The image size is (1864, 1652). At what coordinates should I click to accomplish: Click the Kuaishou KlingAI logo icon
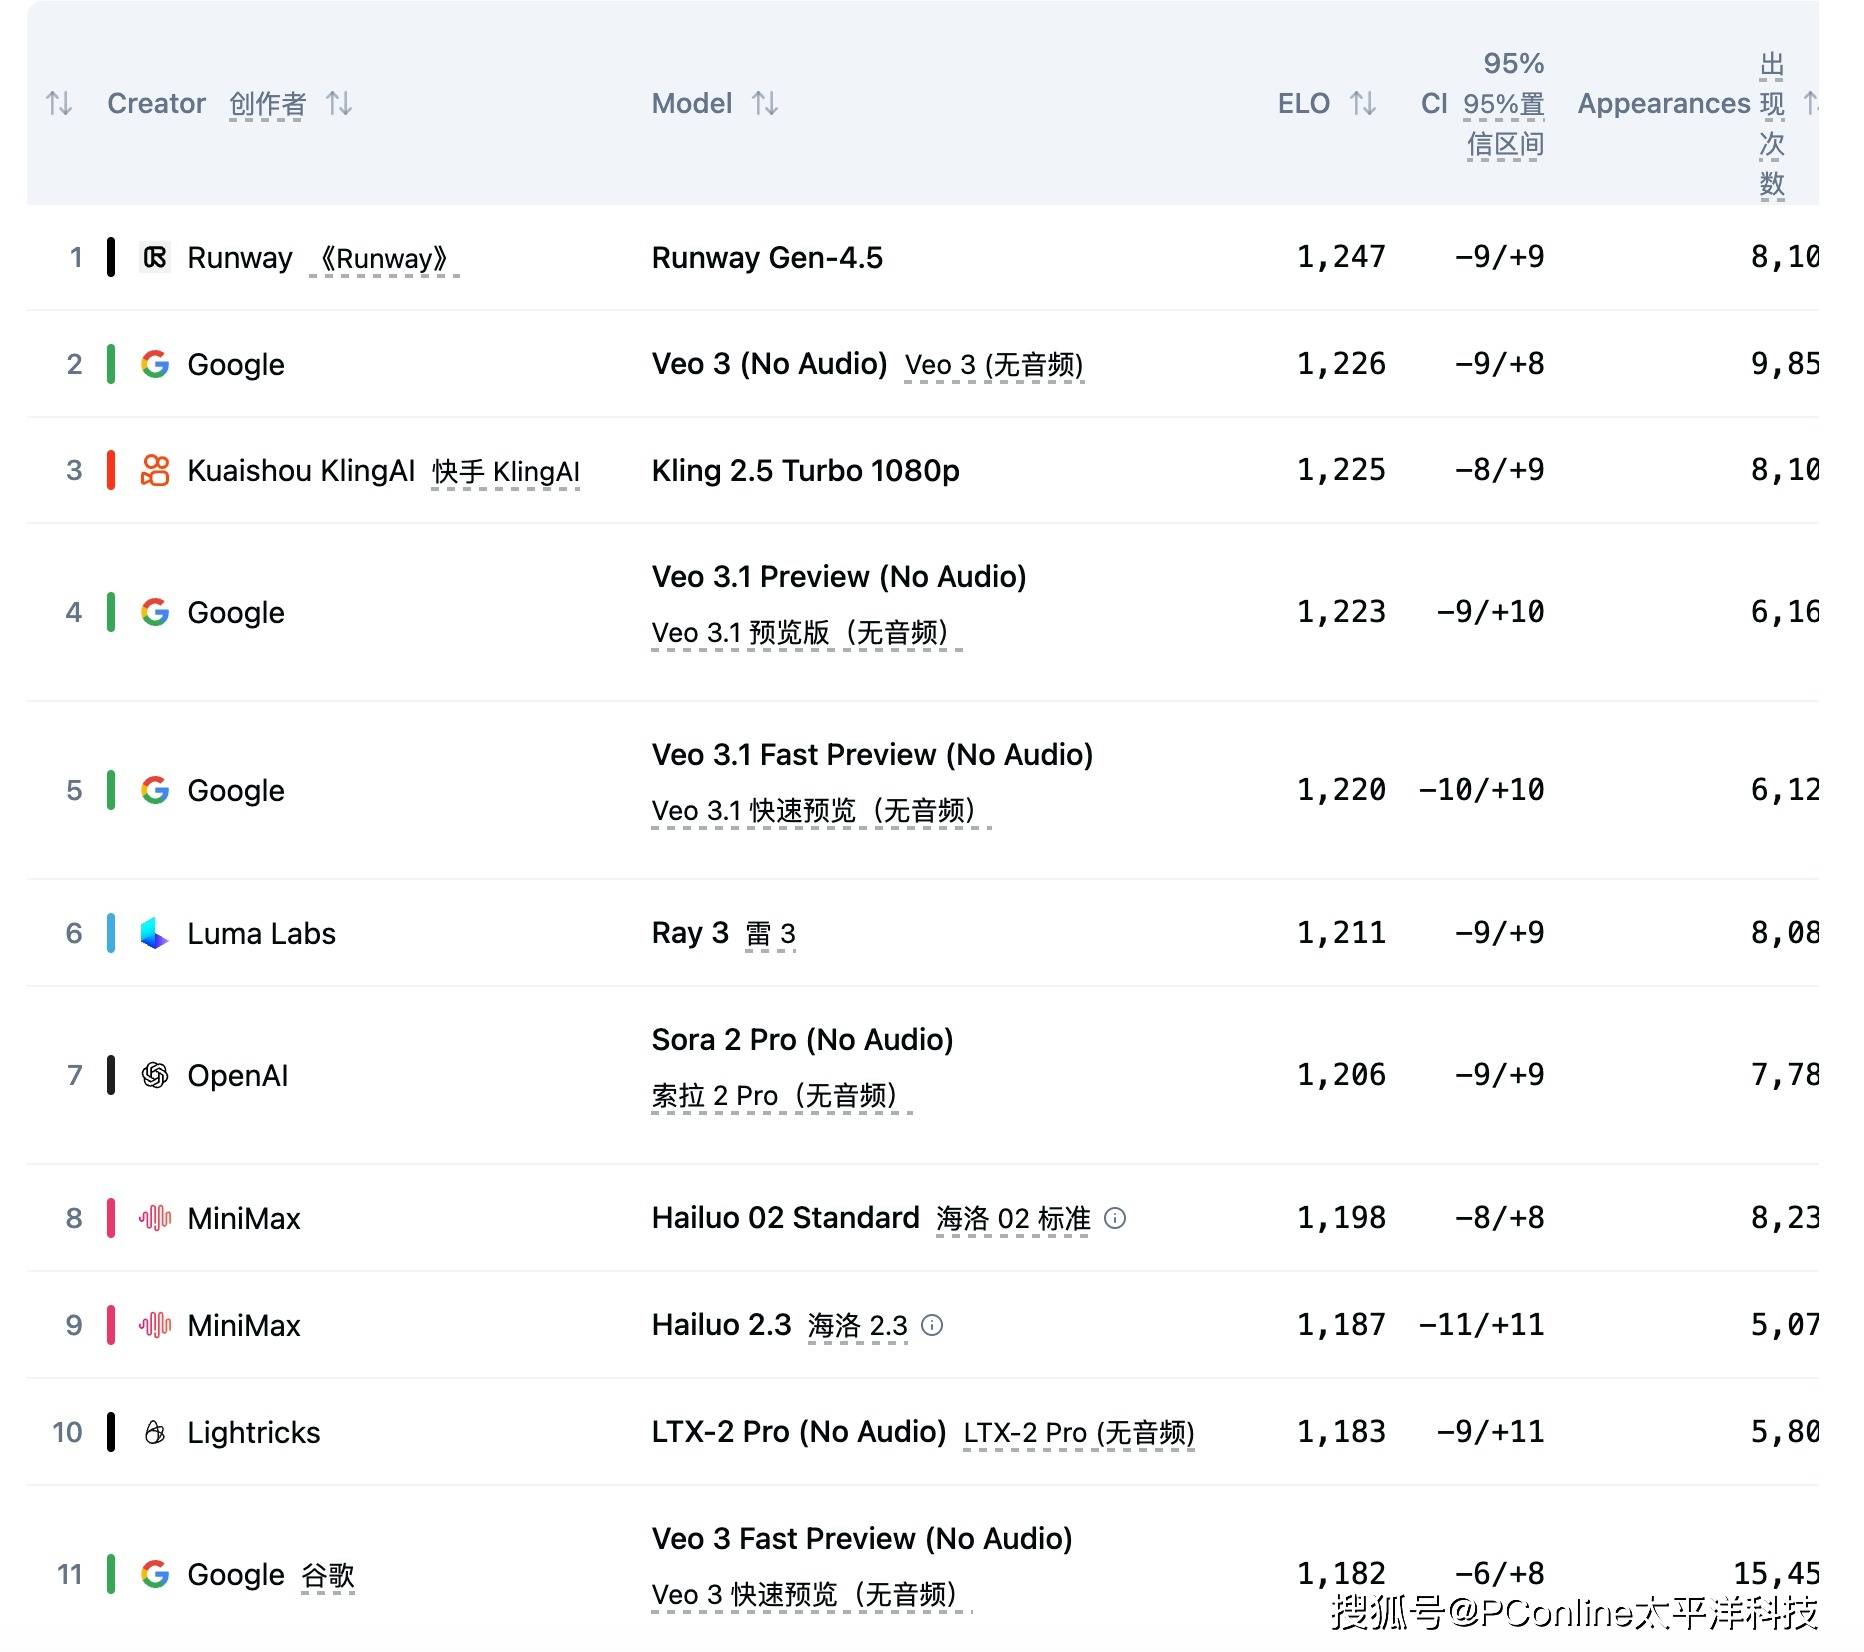155,470
